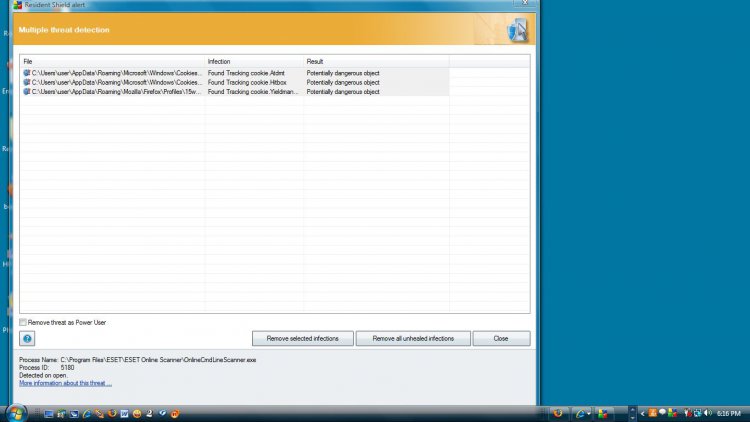
Task: Open the blue help question mark icon
Action: [27, 338]
